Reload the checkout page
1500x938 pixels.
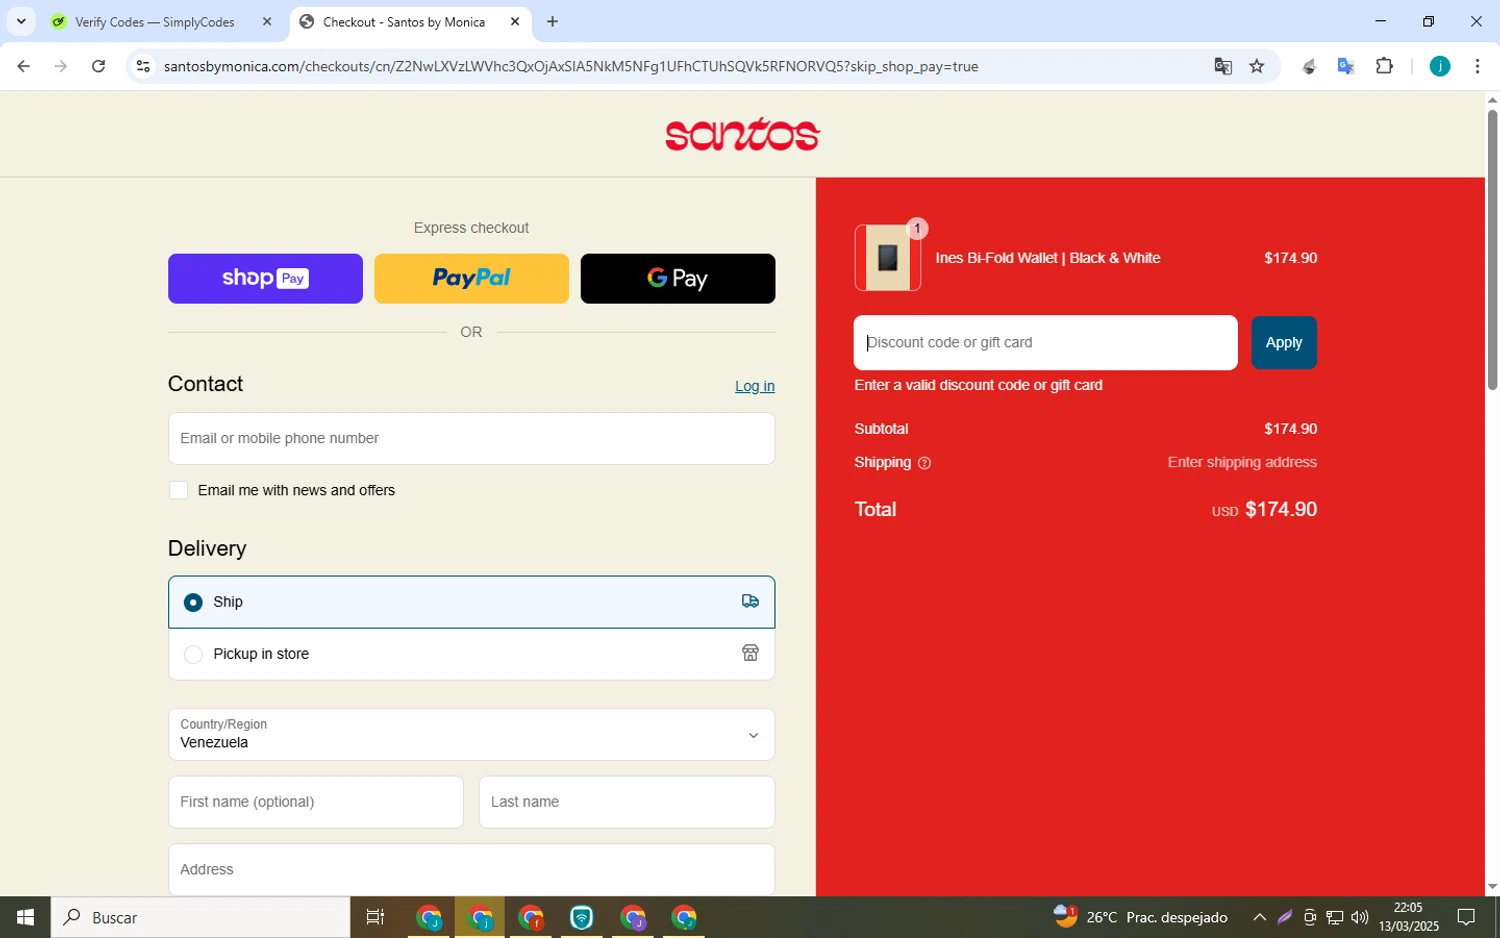point(98,66)
